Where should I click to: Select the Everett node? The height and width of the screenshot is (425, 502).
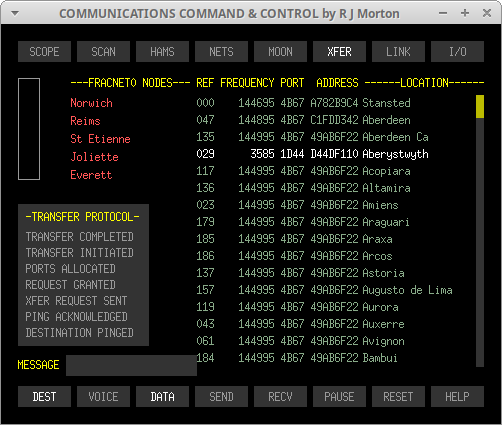(x=91, y=175)
